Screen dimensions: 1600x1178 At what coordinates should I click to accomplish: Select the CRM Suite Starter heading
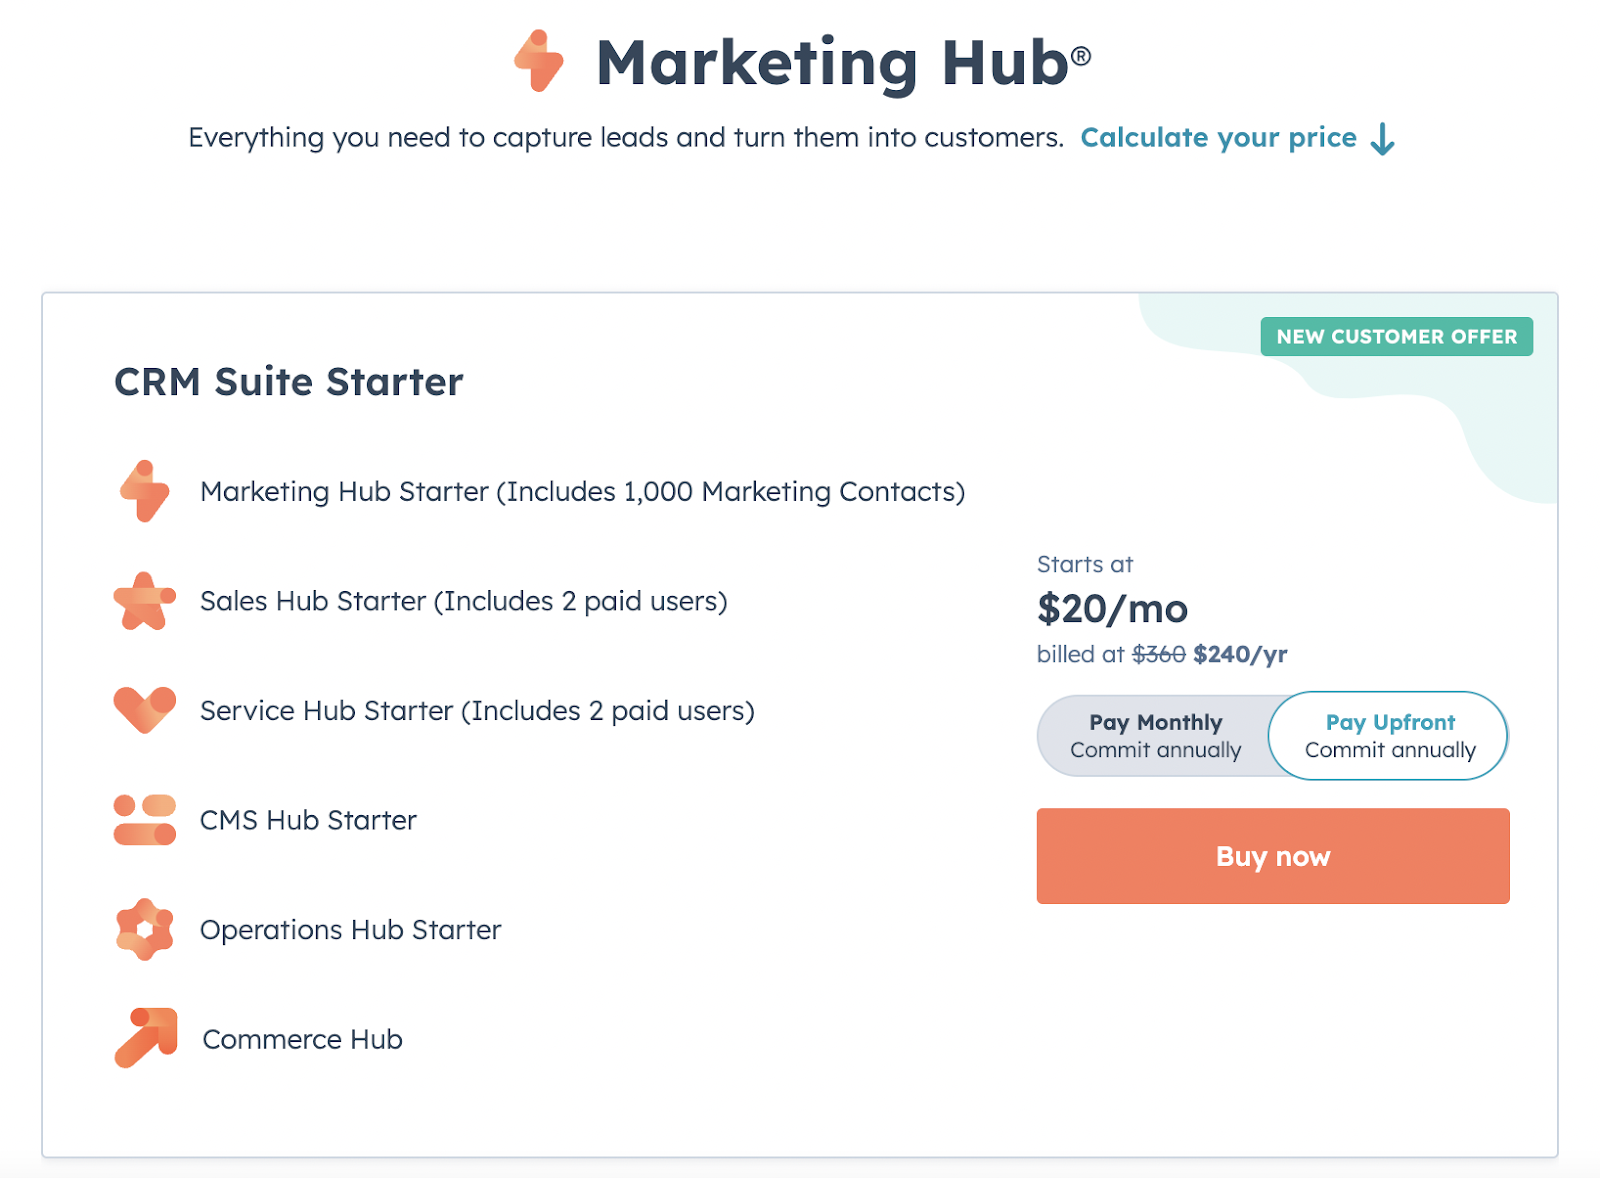[288, 381]
